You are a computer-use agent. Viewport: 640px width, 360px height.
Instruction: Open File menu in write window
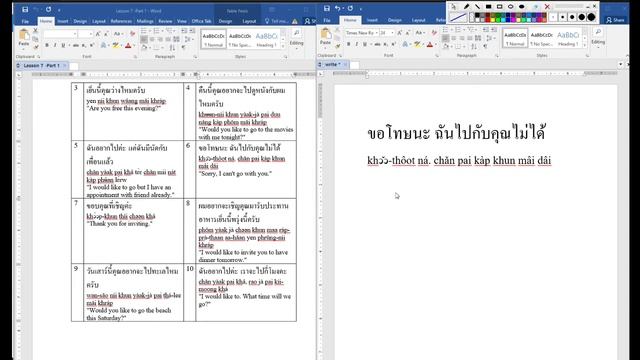(327, 20)
